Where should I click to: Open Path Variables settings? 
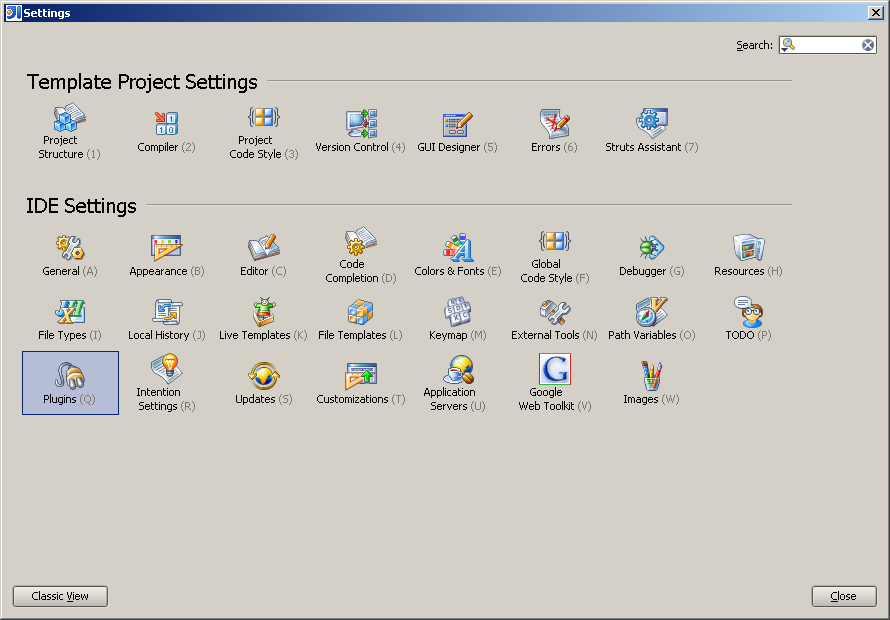652,319
